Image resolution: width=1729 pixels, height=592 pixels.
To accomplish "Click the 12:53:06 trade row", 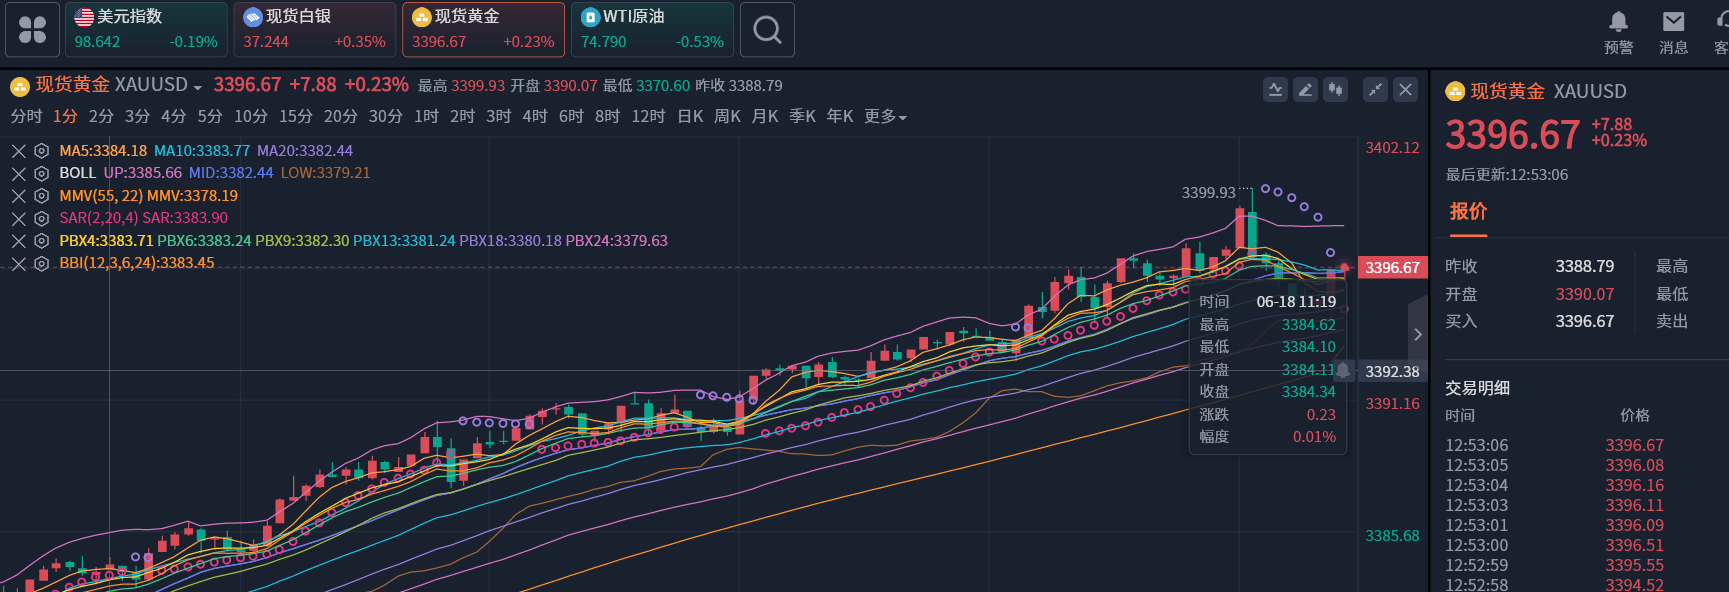I will pos(1554,445).
